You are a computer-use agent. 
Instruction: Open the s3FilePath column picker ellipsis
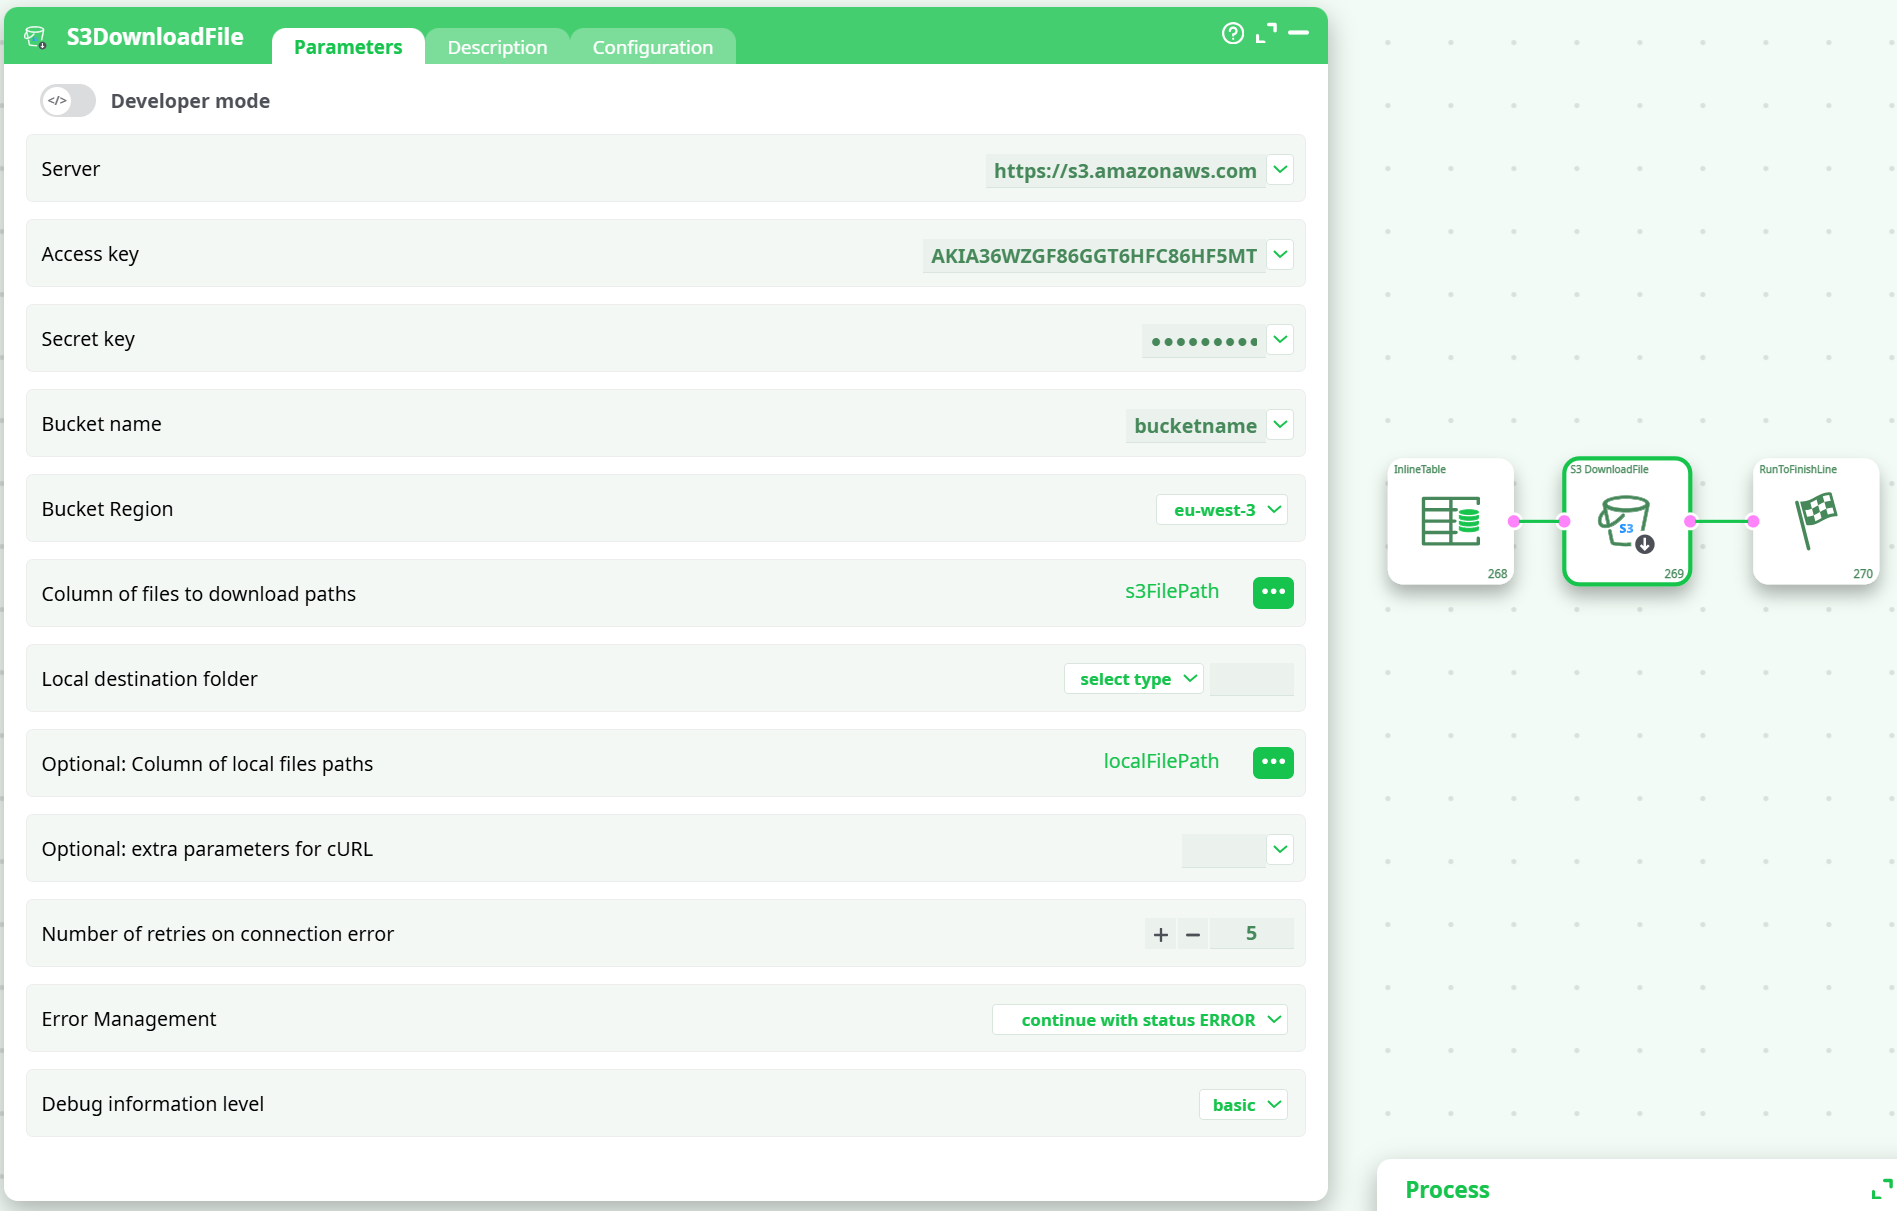tap(1272, 592)
